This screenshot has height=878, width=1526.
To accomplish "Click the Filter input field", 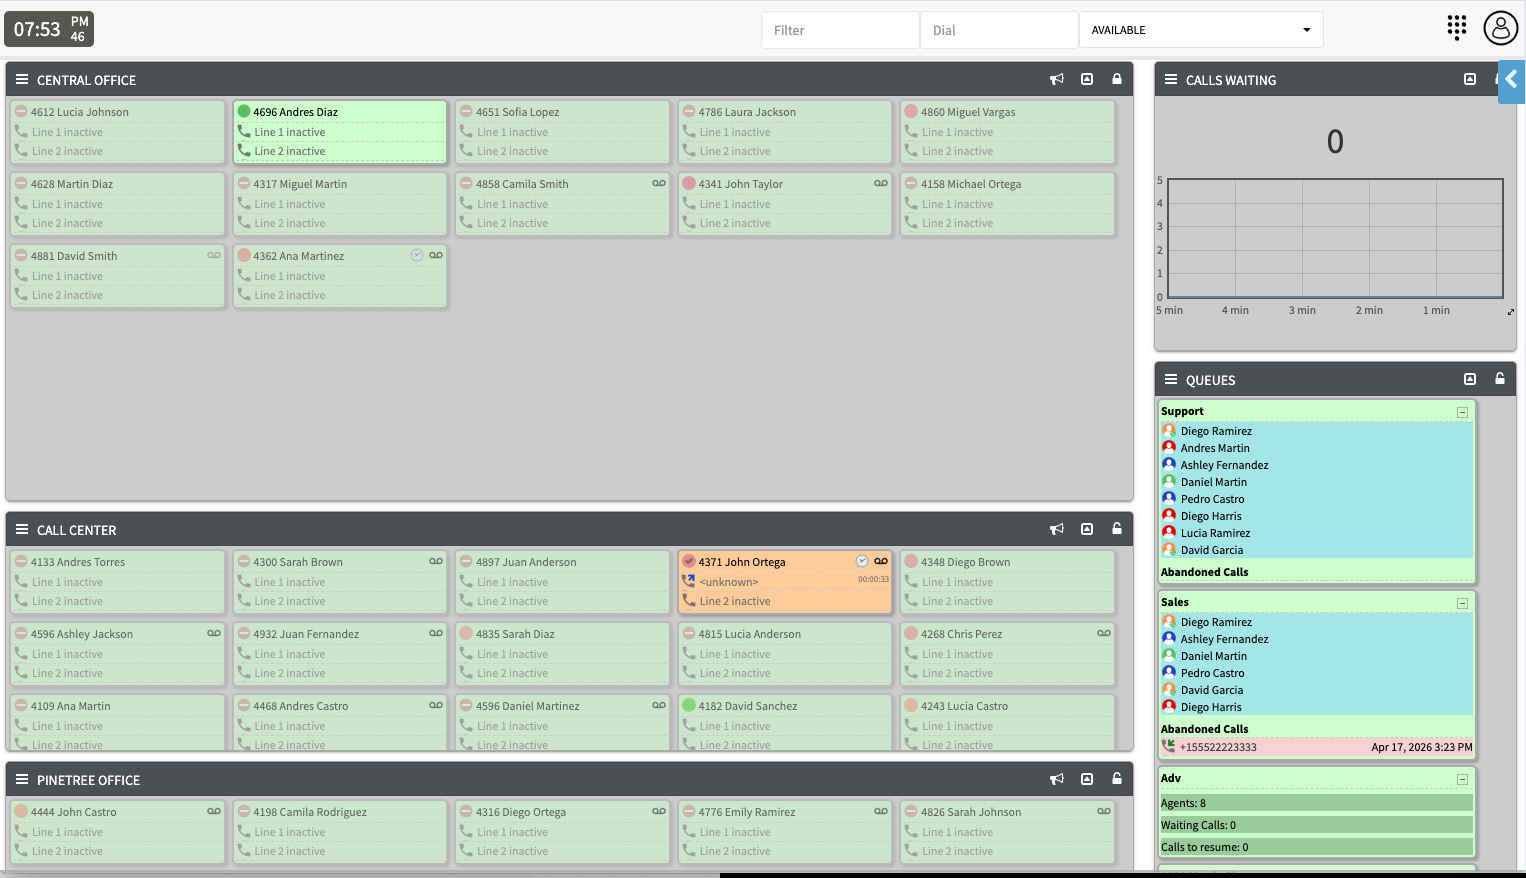I will 839,30.
